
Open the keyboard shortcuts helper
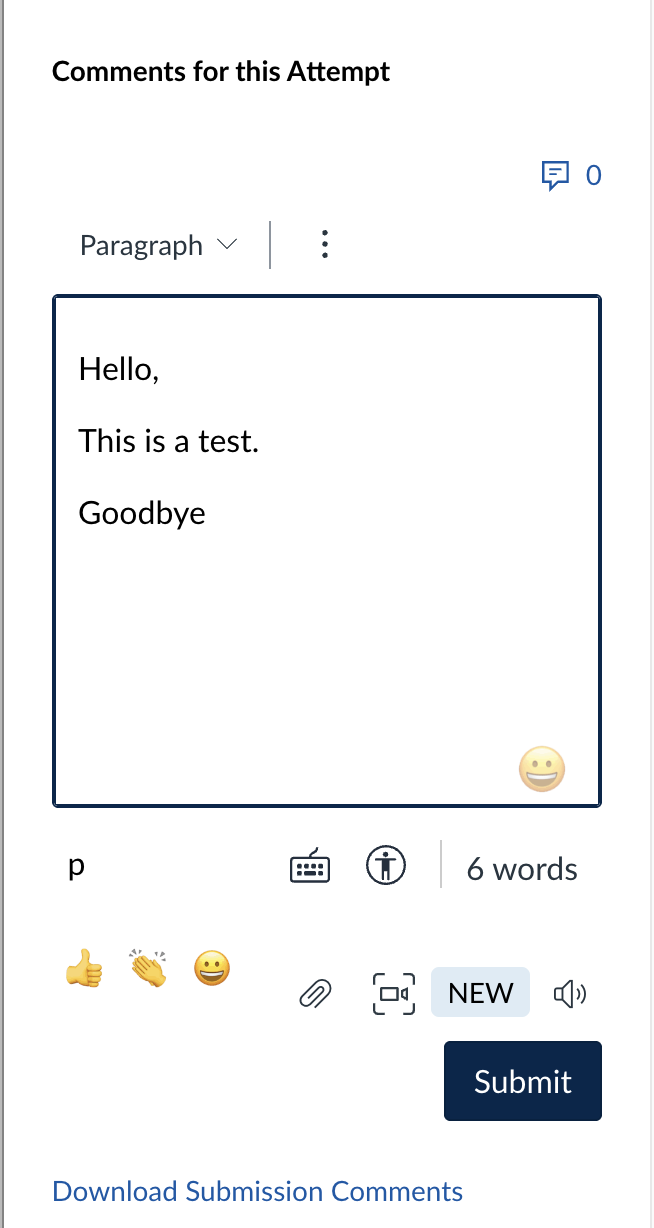pyautogui.click(x=309, y=866)
